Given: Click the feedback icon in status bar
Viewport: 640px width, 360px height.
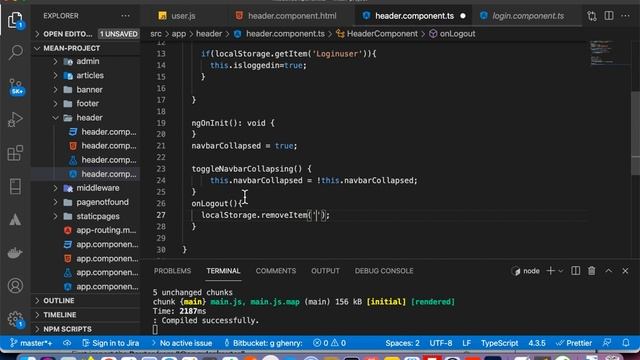Looking at the screenshot, I should click(607, 343).
